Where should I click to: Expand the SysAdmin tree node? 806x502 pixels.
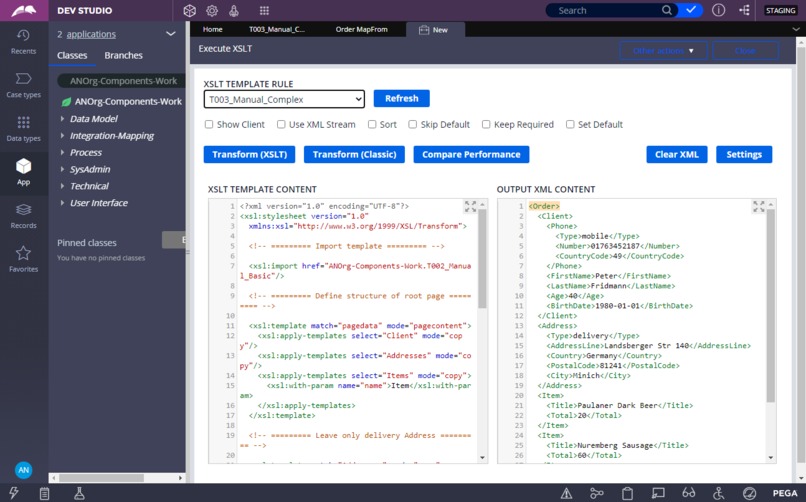(62, 169)
